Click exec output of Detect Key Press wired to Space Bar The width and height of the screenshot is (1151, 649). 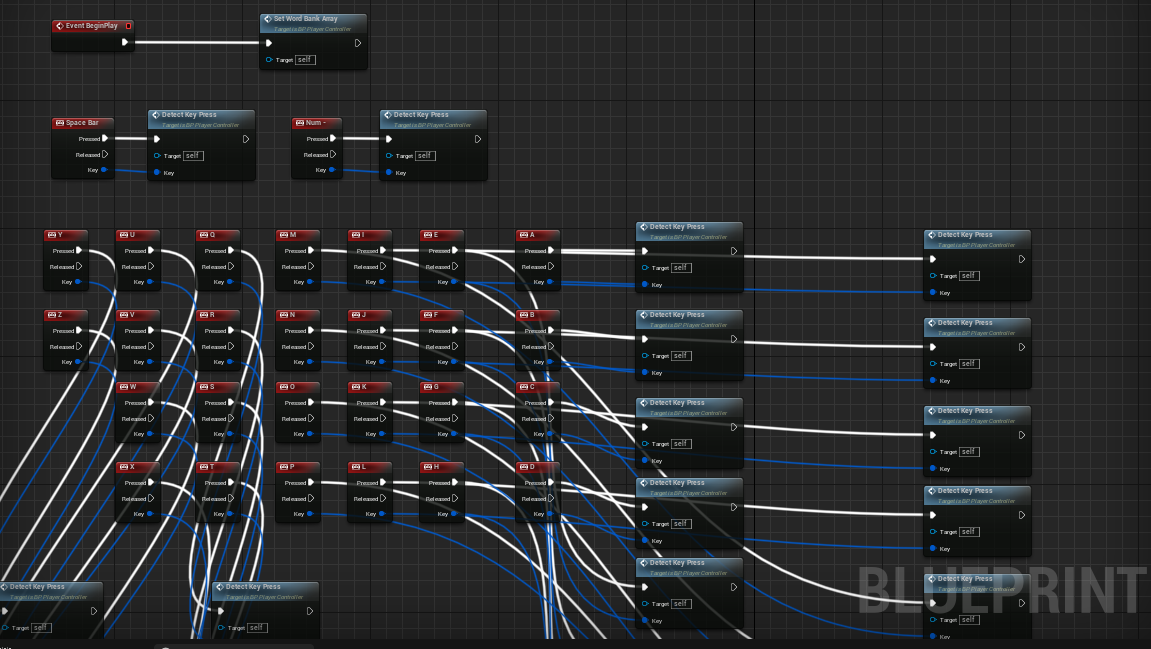click(x=246, y=139)
